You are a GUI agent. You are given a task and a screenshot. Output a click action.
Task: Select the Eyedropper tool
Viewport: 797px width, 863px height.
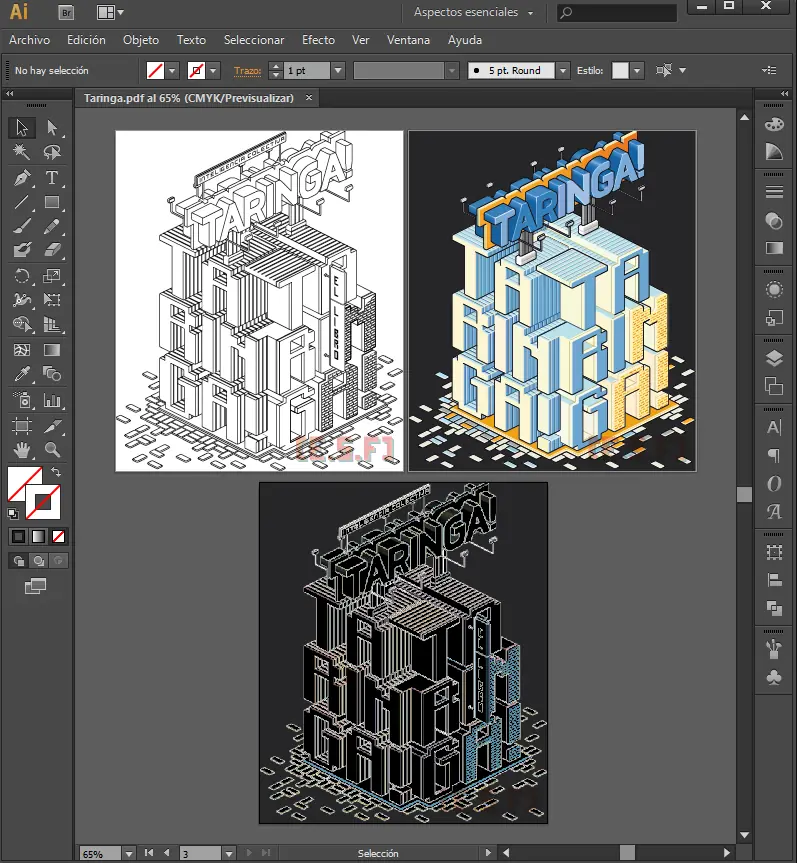(x=22, y=374)
